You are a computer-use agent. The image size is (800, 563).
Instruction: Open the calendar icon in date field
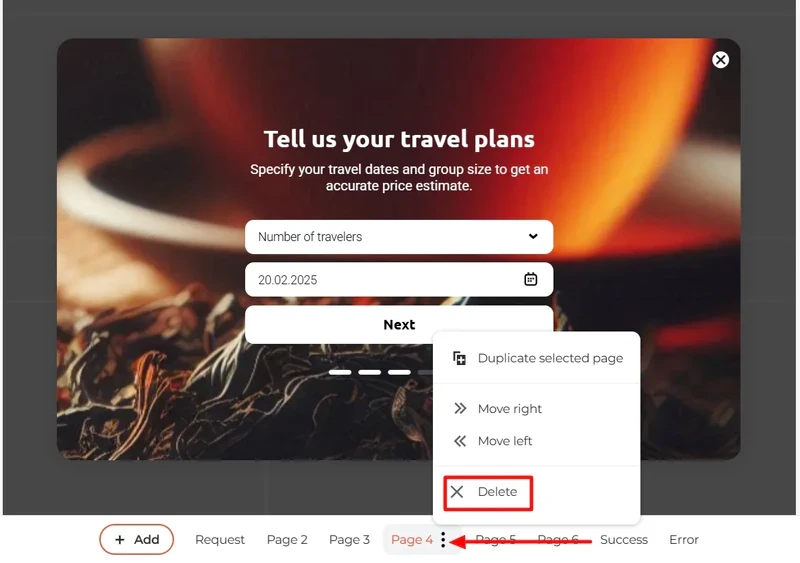(x=531, y=279)
